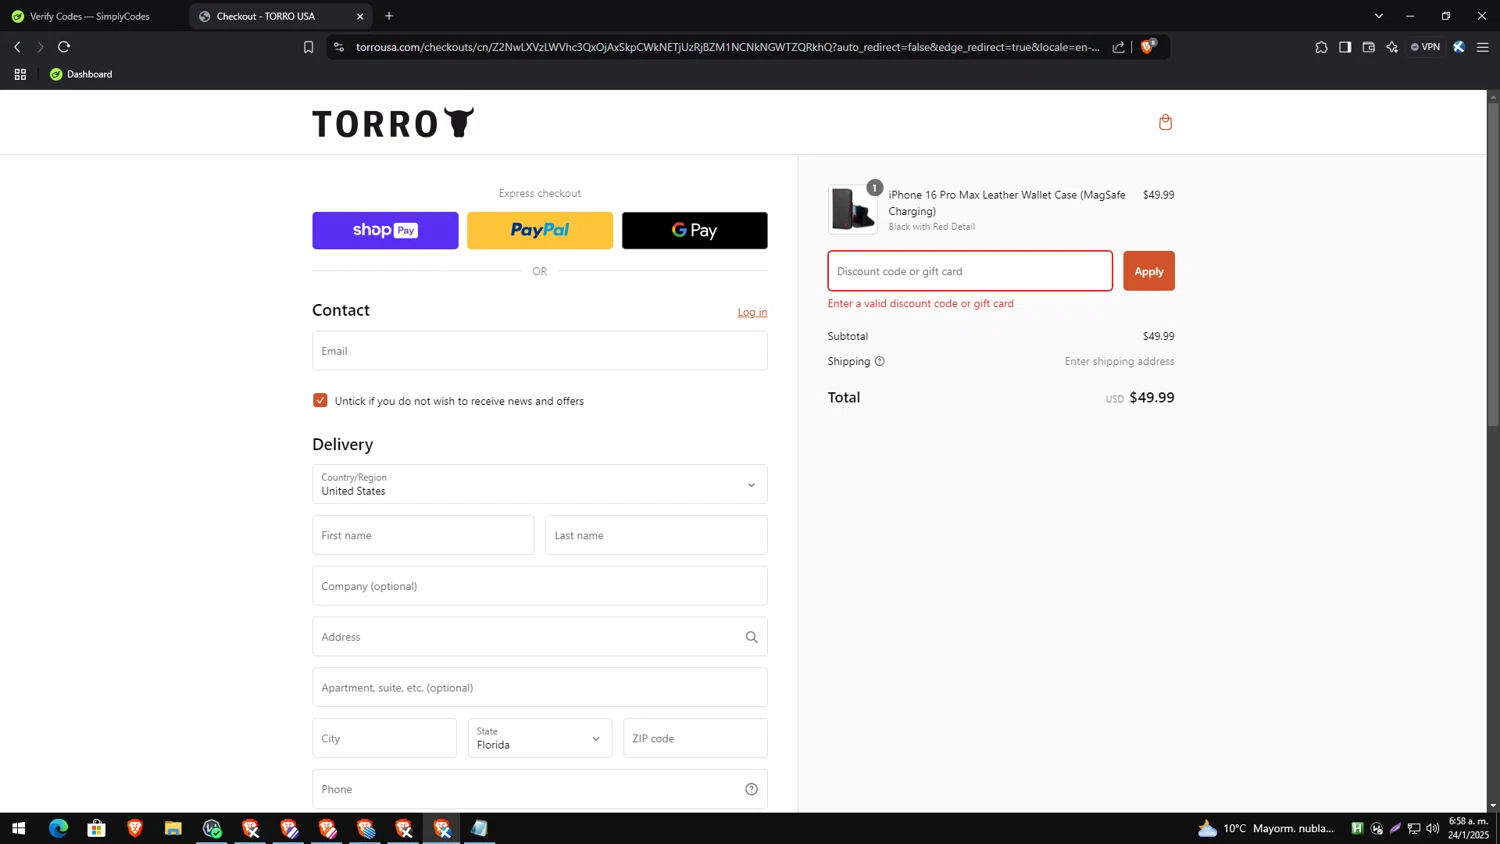
Task: Pay with PayPal button
Action: [x=540, y=230]
